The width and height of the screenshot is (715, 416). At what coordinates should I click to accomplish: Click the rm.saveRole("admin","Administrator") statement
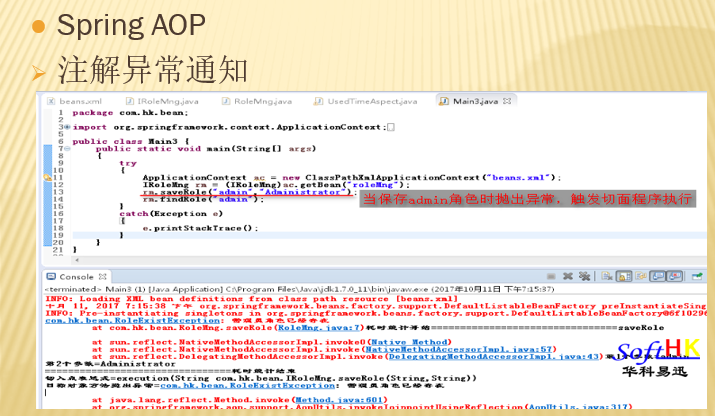point(249,192)
